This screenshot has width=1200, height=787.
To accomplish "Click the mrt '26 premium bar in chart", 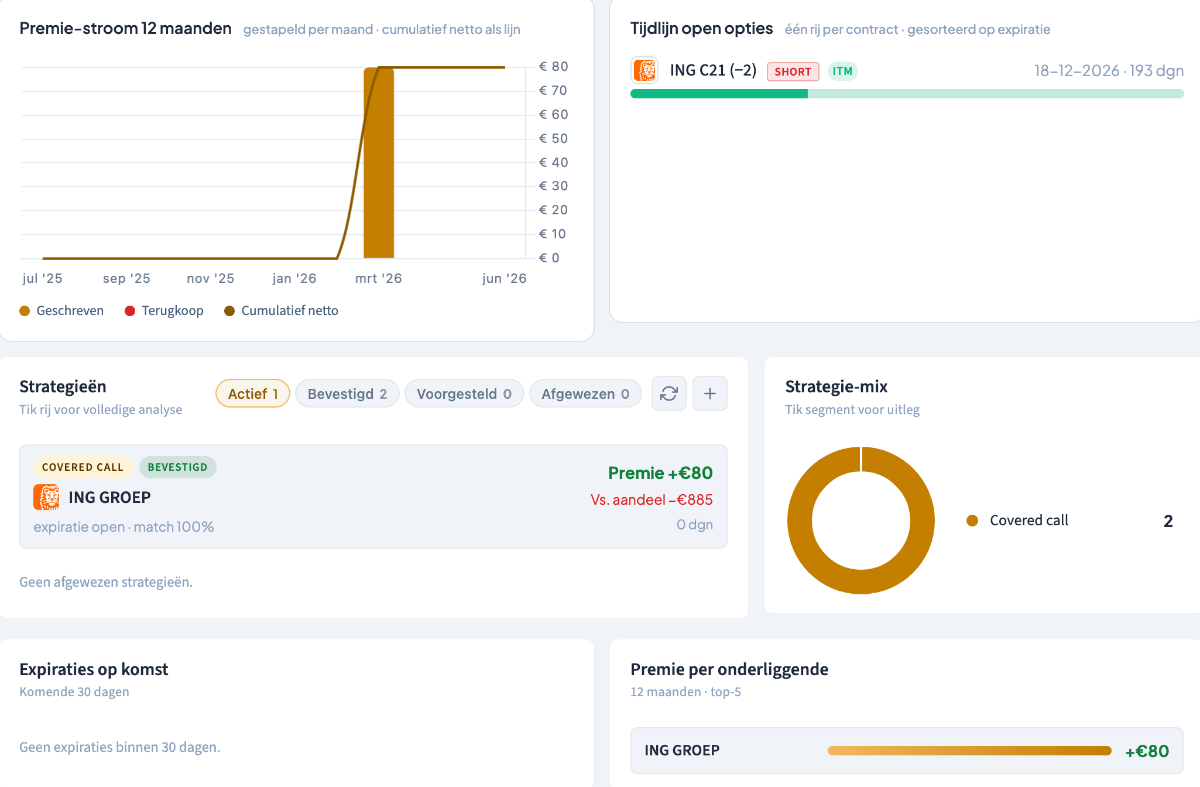I will tap(378, 163).
